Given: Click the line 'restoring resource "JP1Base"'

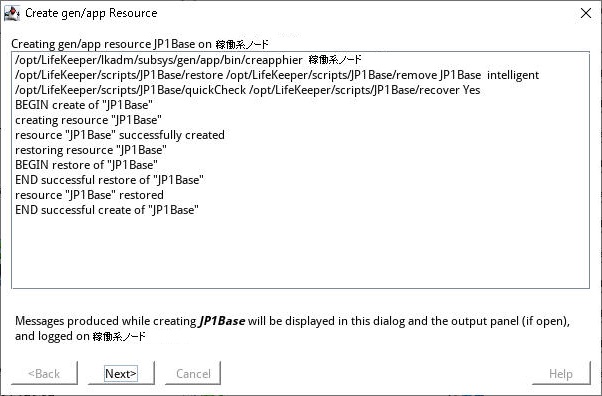Looking at the screenshot, I should pyautogui.click(x=91, y=150).
